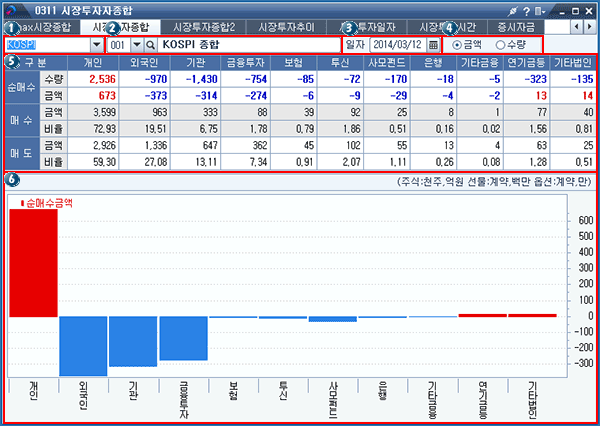Expand the KOSPI market dropdown

point(97,45)
